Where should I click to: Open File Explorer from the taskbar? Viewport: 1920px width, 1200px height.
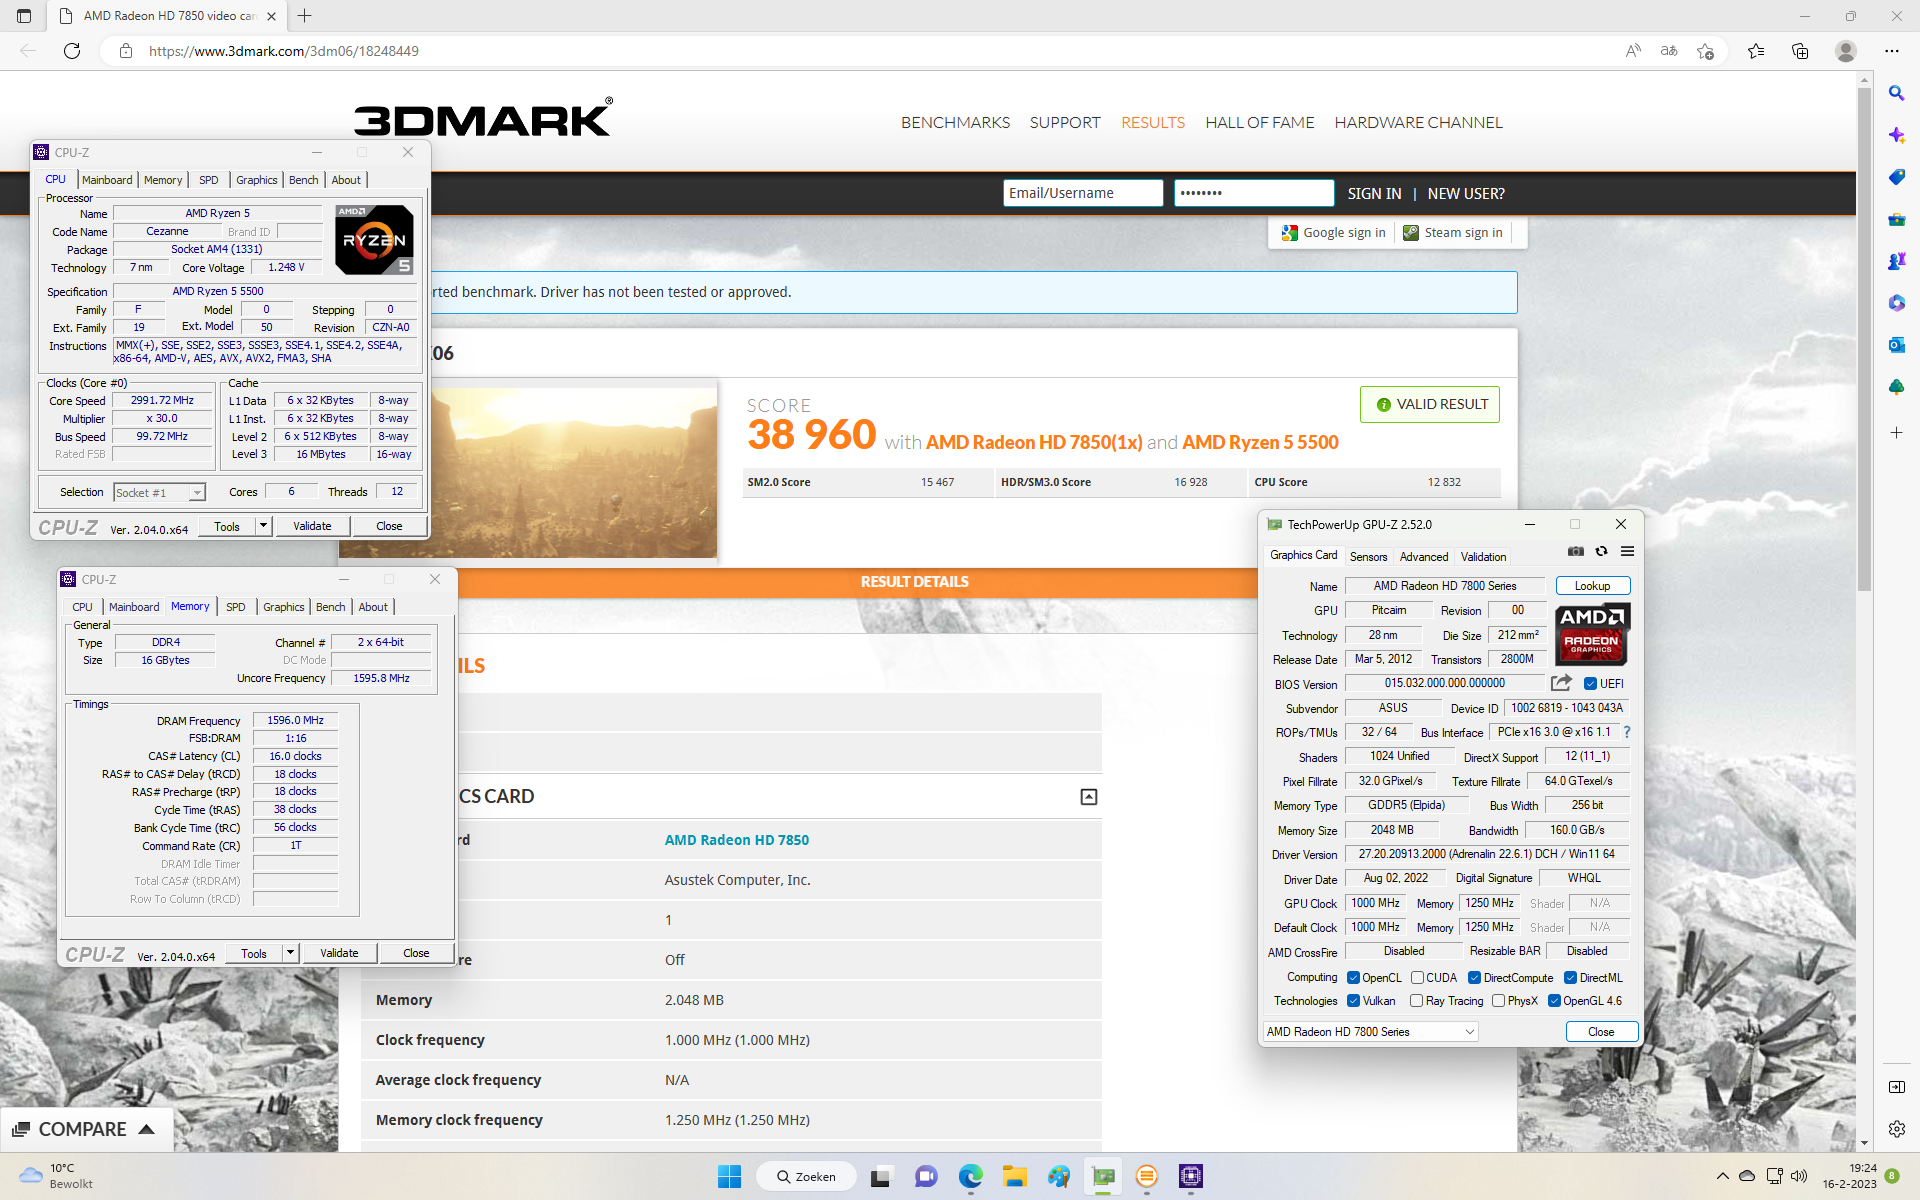(1015, 1177)
